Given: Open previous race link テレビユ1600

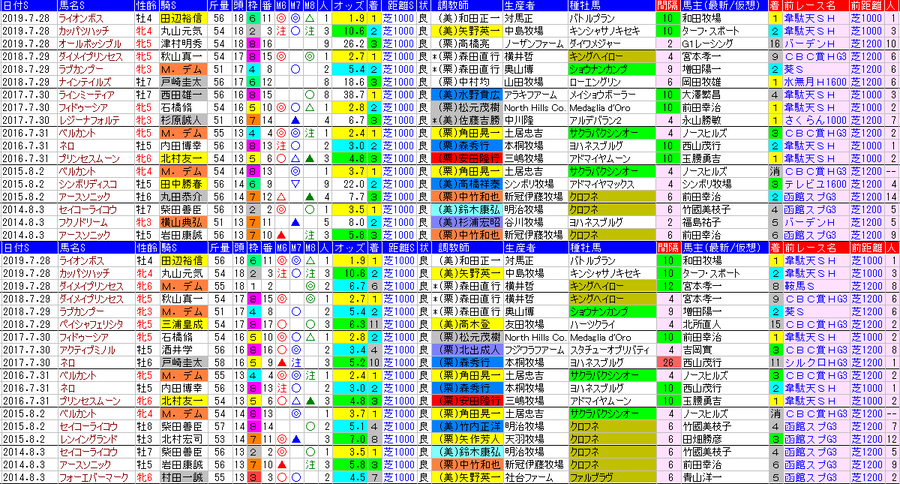Looking at the screenshot, I should (815, 184).
